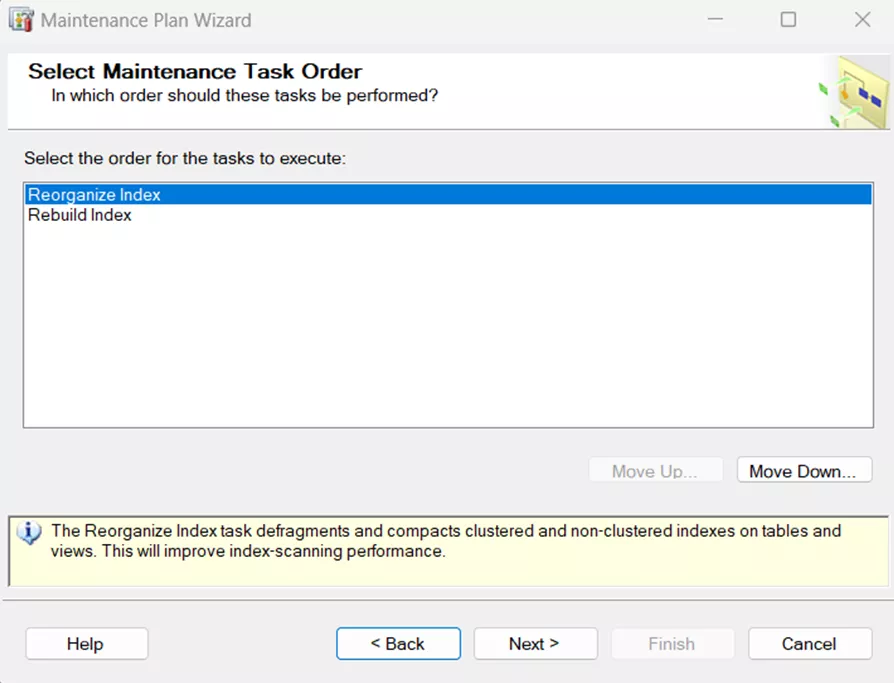
Task: Click the 'Select the order for the tasks' label
Action: (185, 158)
